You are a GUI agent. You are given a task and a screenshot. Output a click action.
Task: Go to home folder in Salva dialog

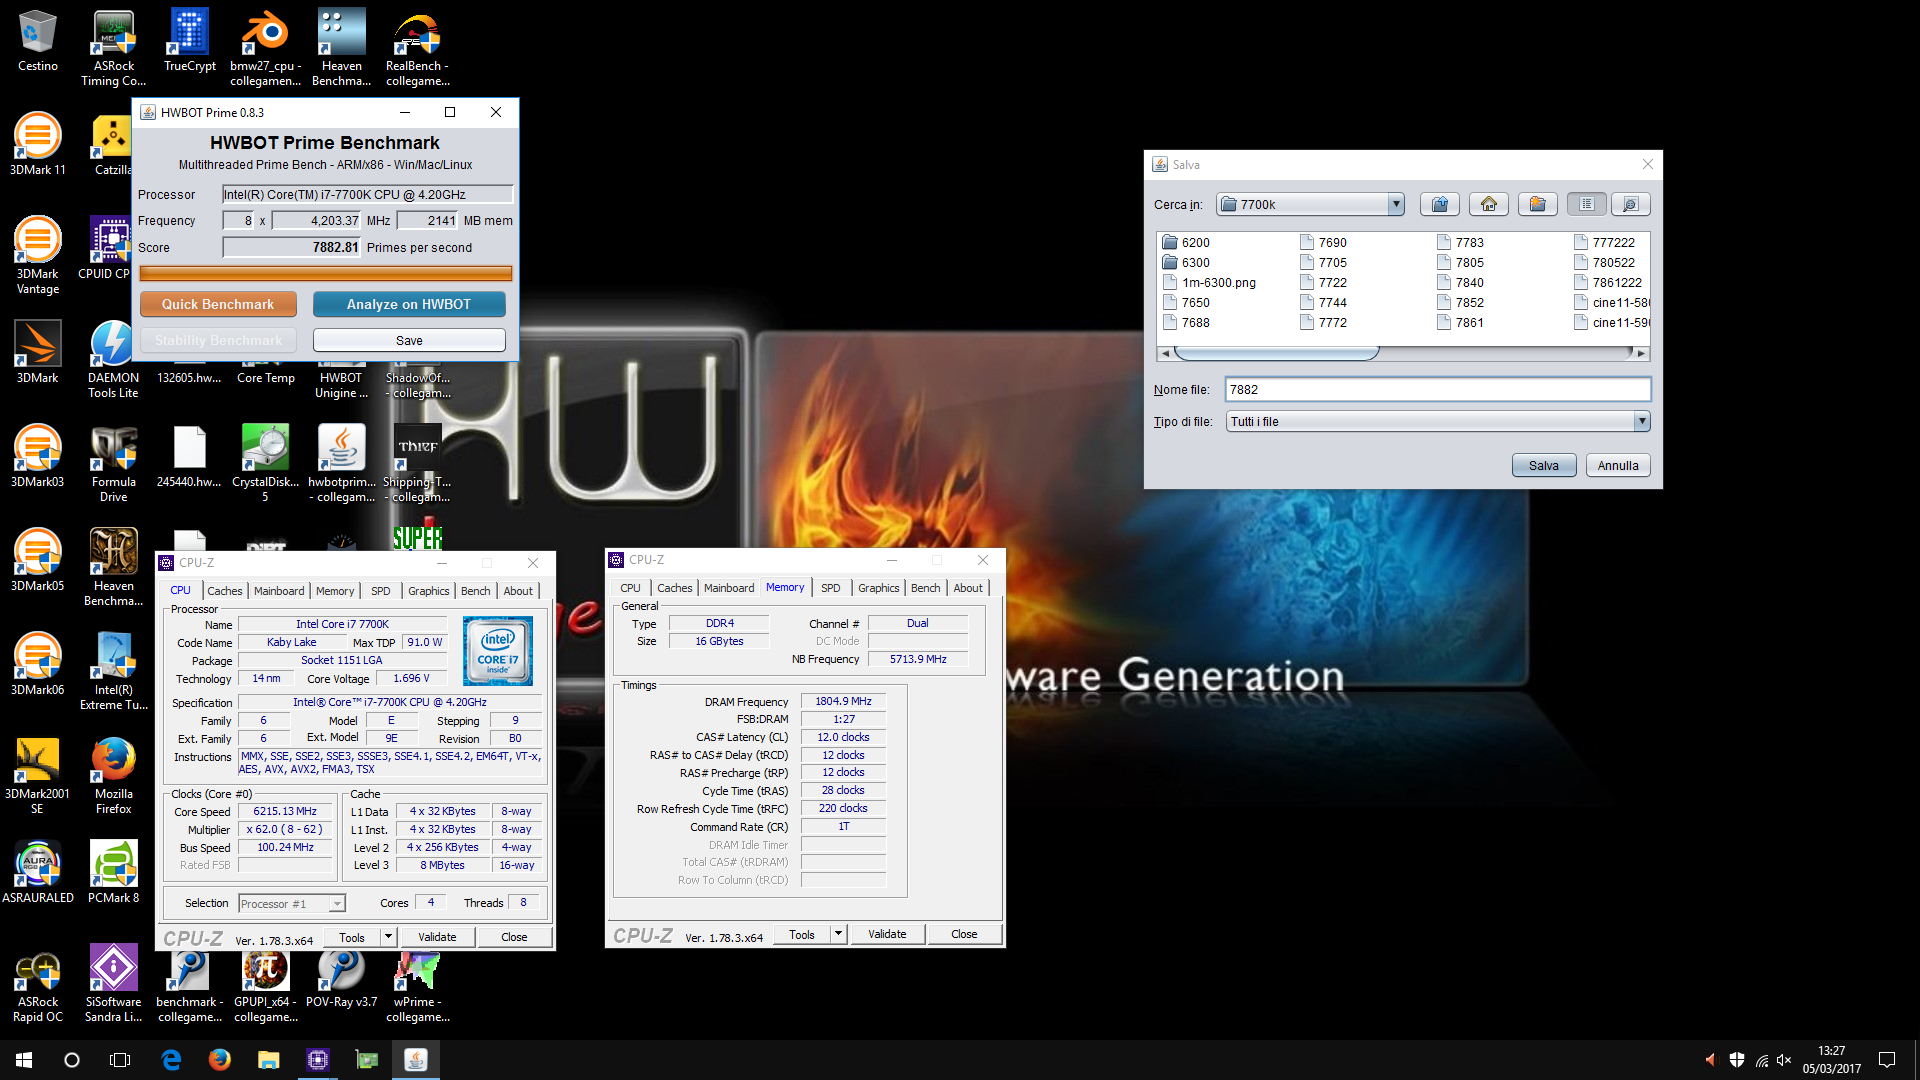(x=1488, y=204)
